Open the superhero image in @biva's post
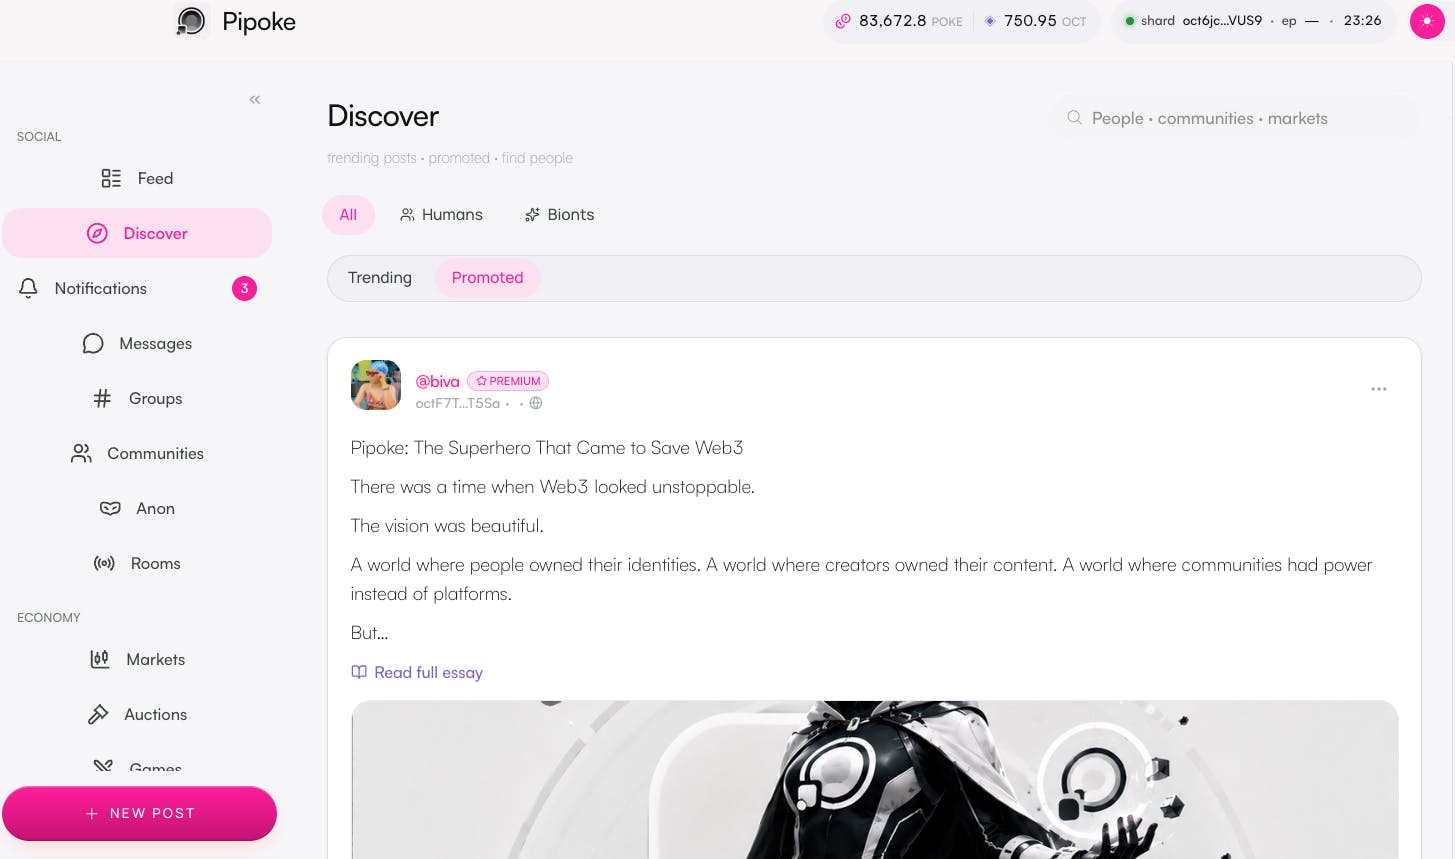1455x859 pixels. (x=874, y=780)
